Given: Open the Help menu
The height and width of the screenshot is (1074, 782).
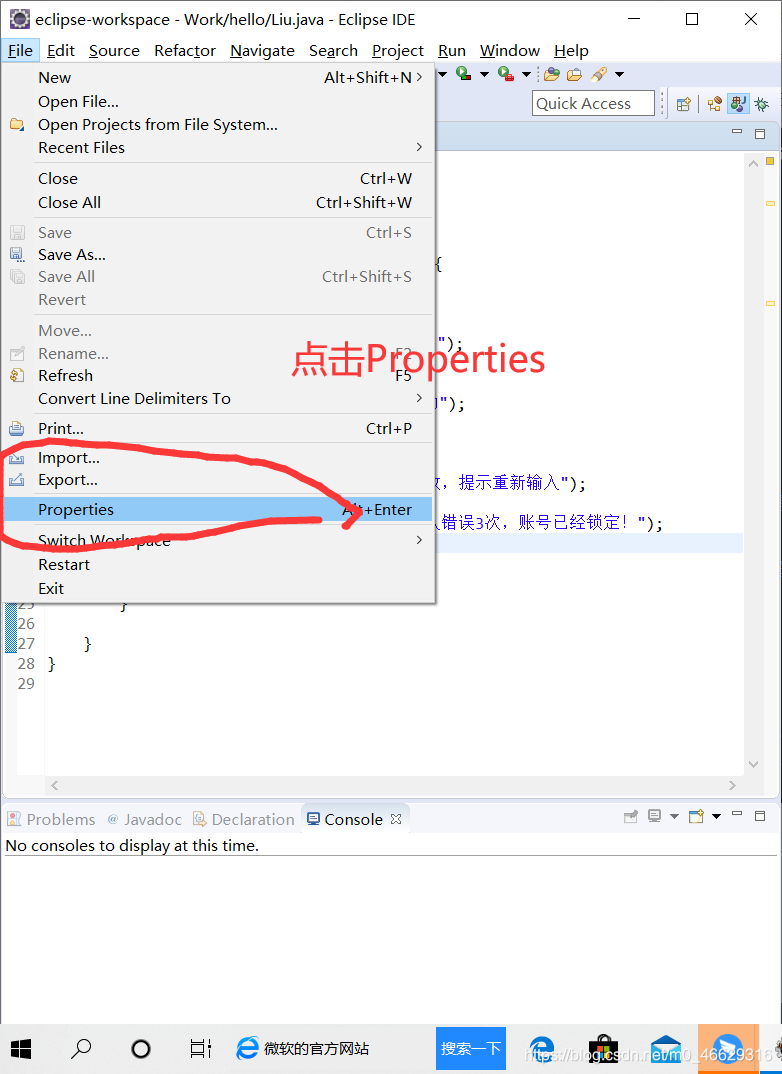Looking at the screenshot, I should click(x=572, y=51).
